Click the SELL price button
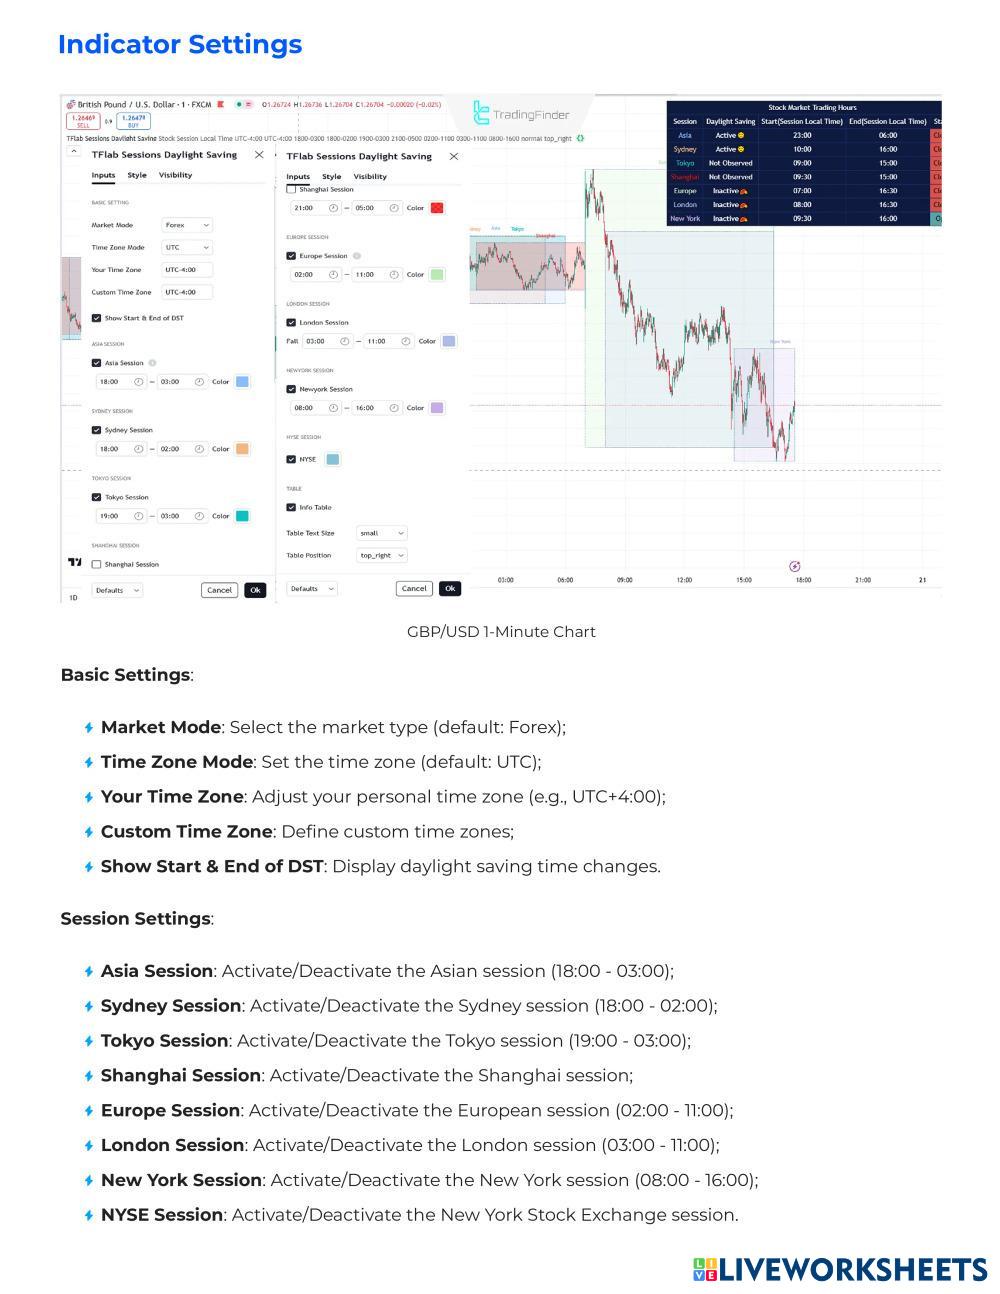The width and height of the screenshot is (1000, 1294). click(82, 121)
